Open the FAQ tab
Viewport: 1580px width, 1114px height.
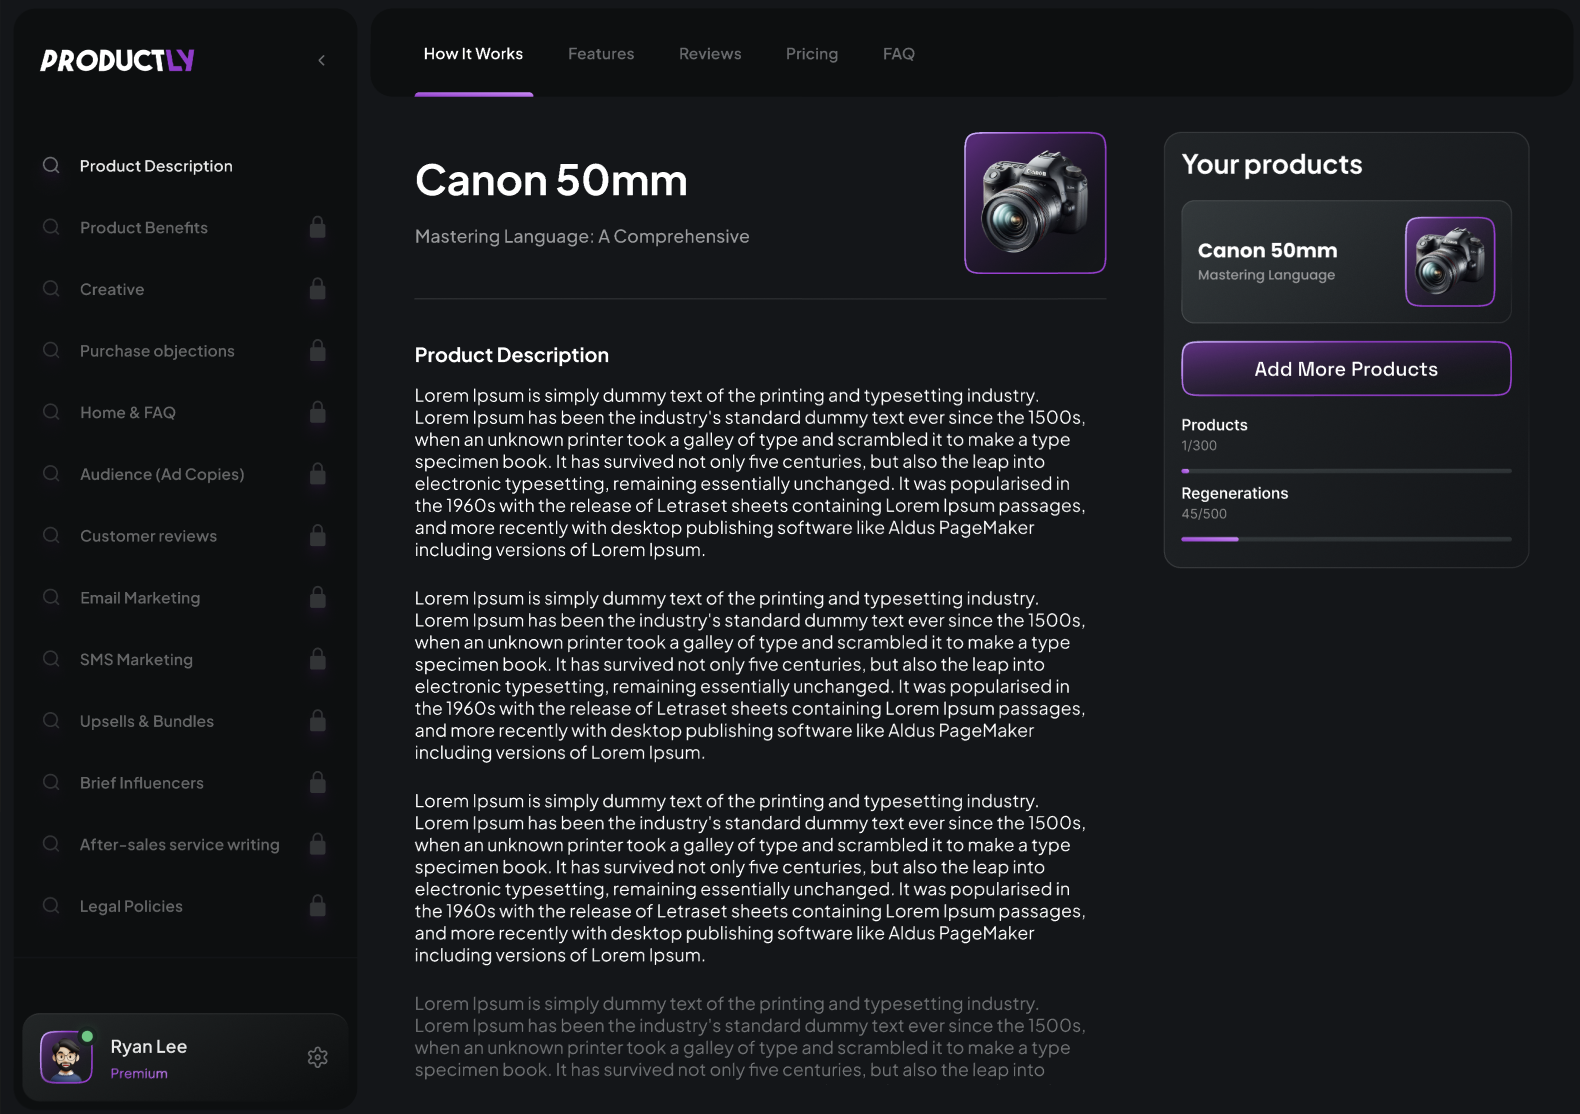[x=899, y=54]
